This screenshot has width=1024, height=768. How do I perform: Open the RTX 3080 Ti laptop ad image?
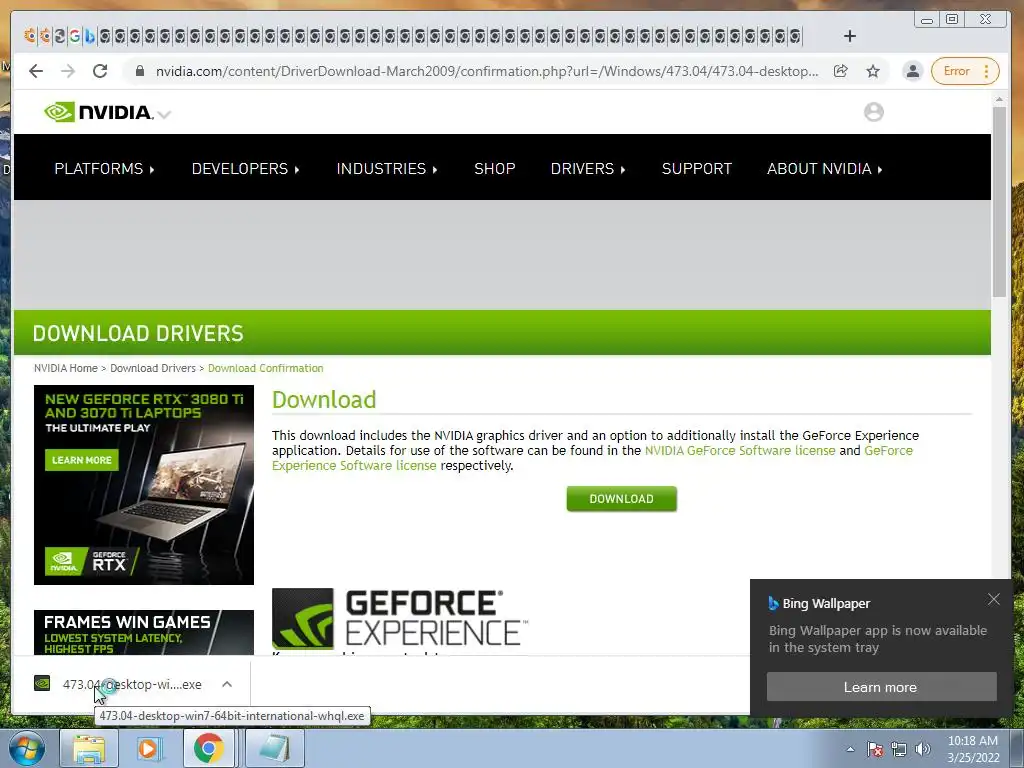(x=144, y=485)
